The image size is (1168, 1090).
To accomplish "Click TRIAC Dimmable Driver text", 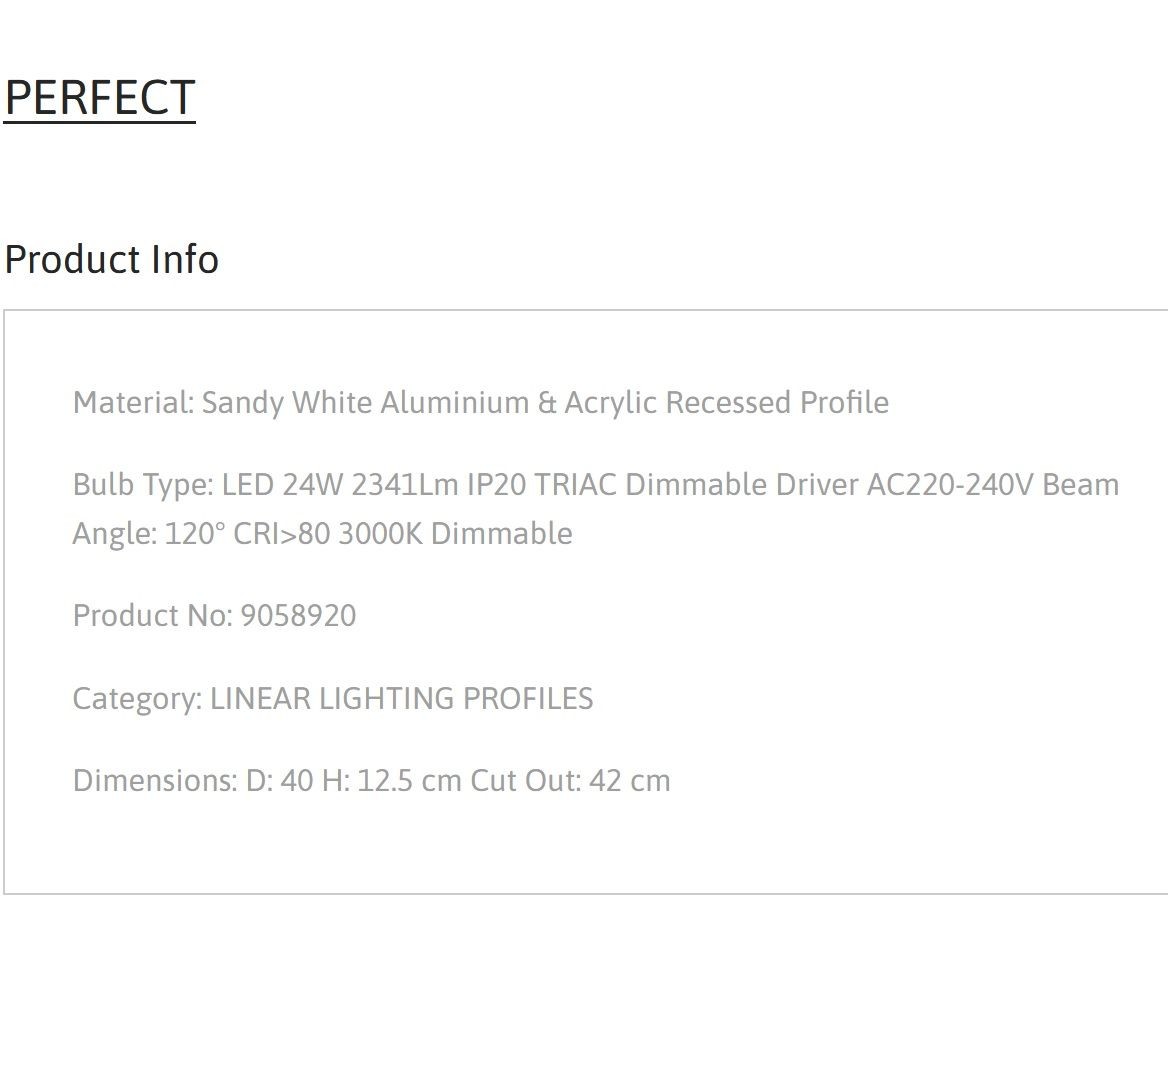I will [696, 484].
